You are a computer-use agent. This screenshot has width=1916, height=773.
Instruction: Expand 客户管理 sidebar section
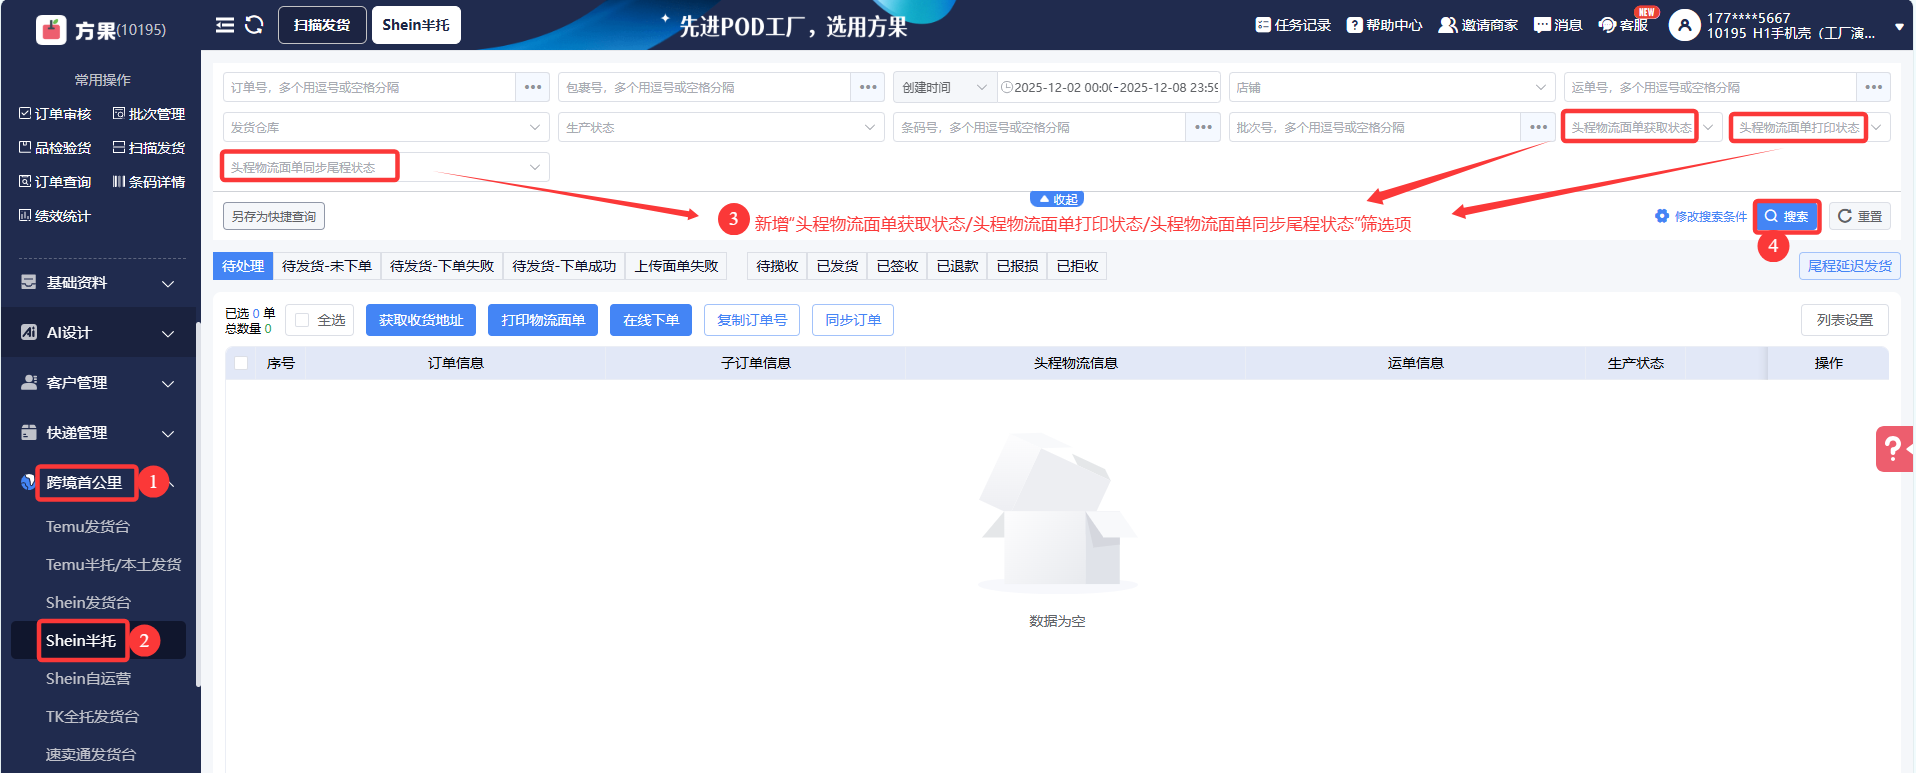pos(98,383)
